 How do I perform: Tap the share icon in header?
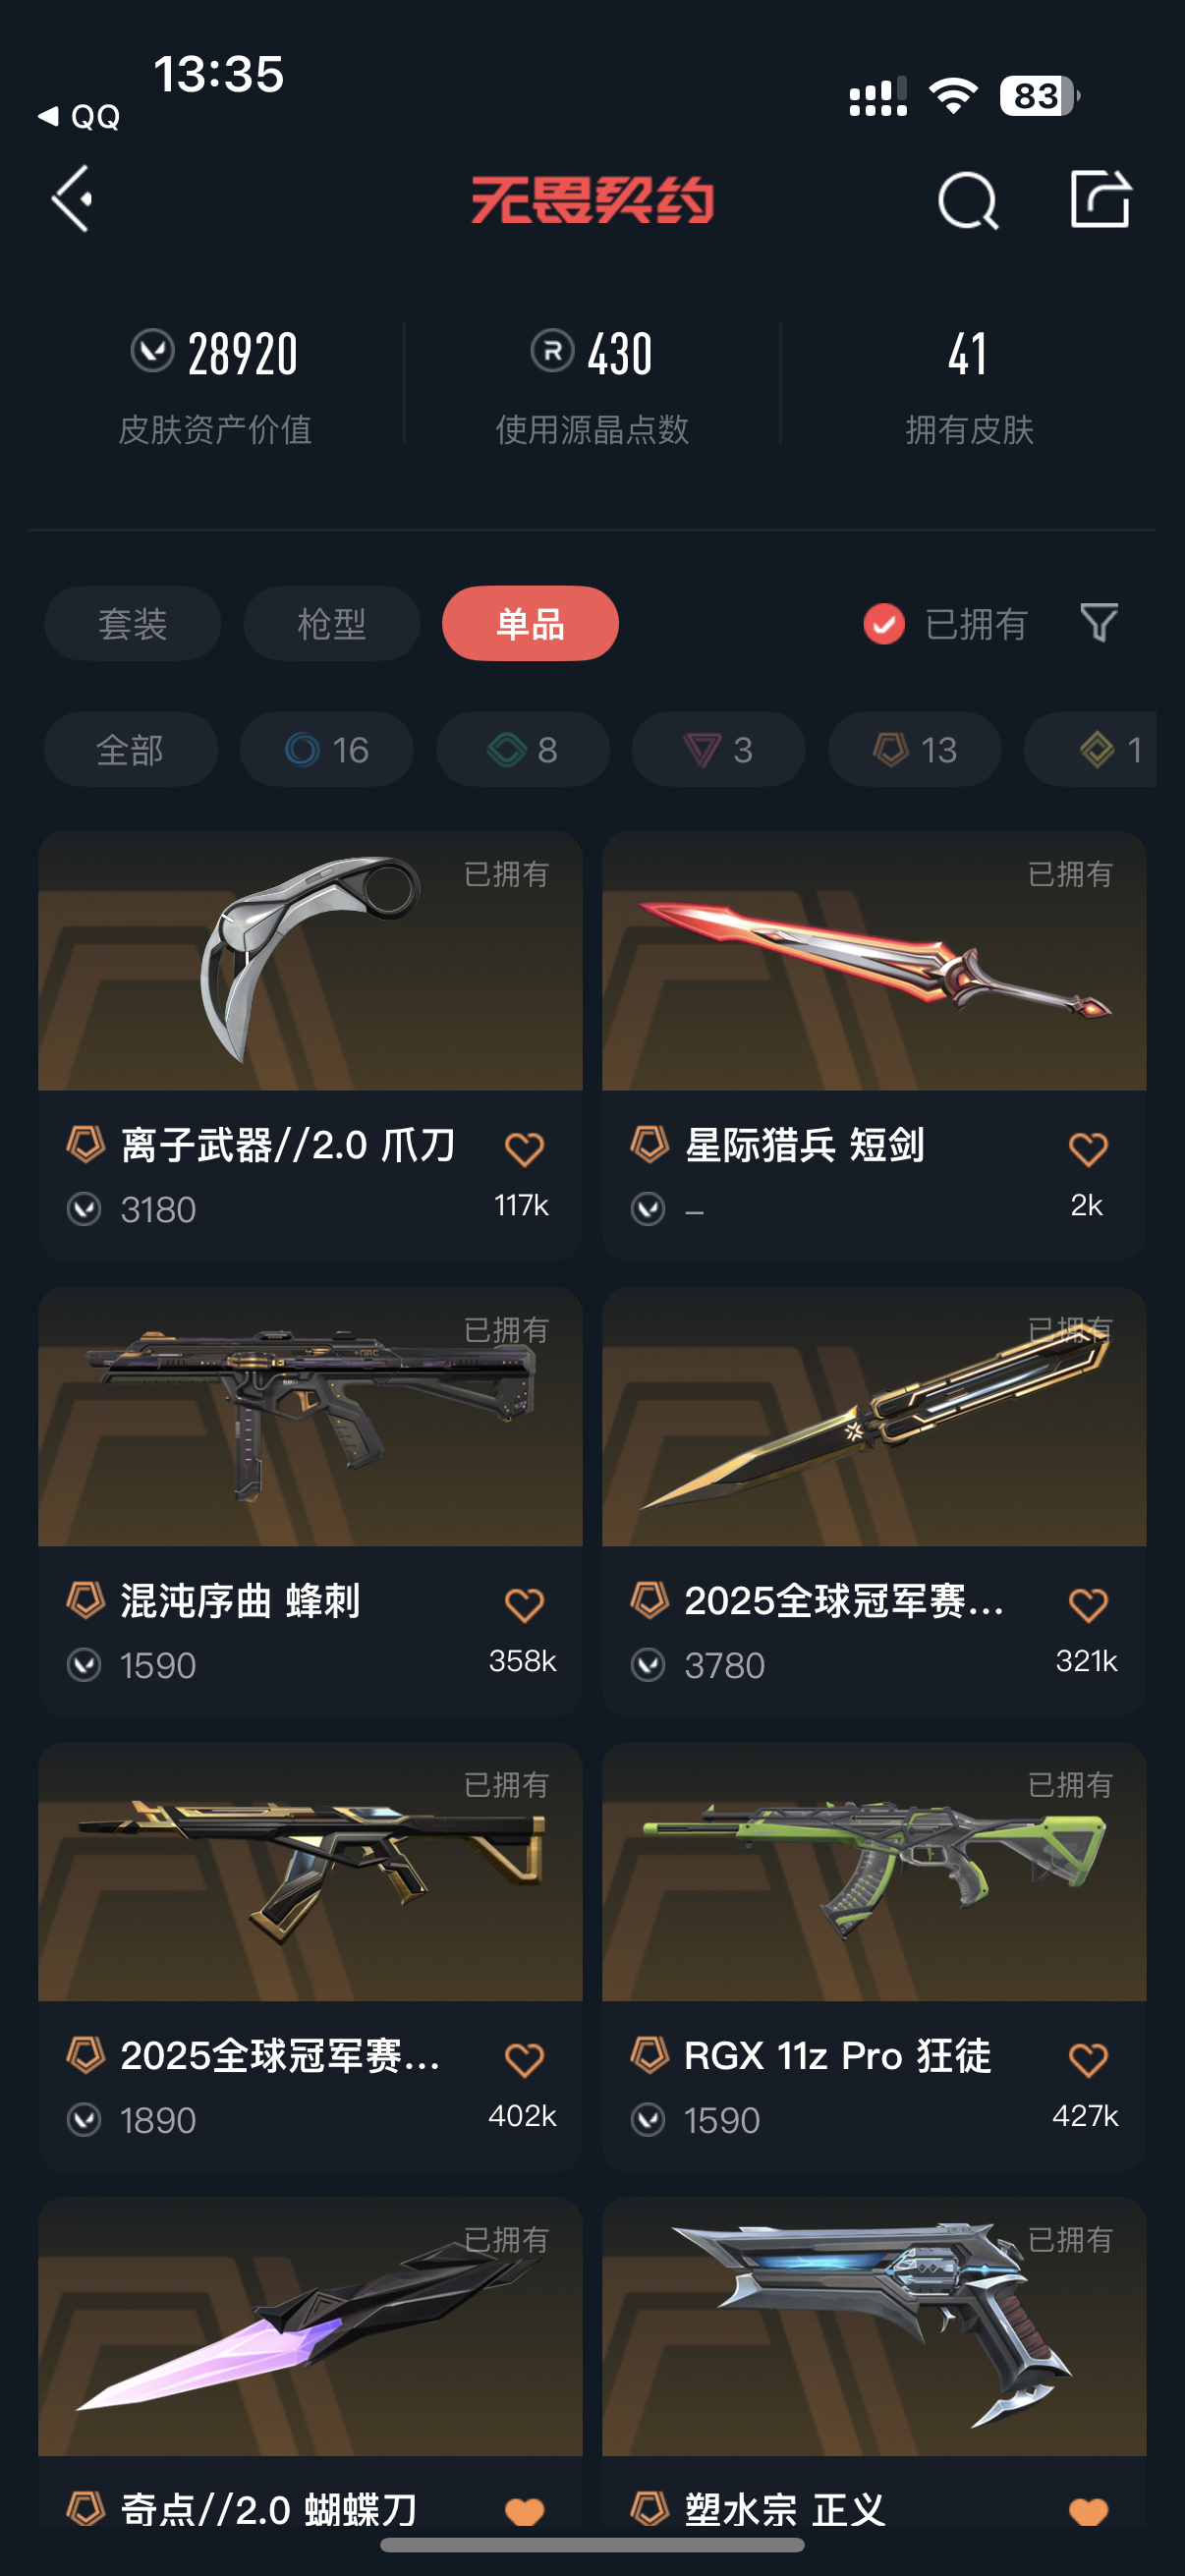[x=1099, y=199]
